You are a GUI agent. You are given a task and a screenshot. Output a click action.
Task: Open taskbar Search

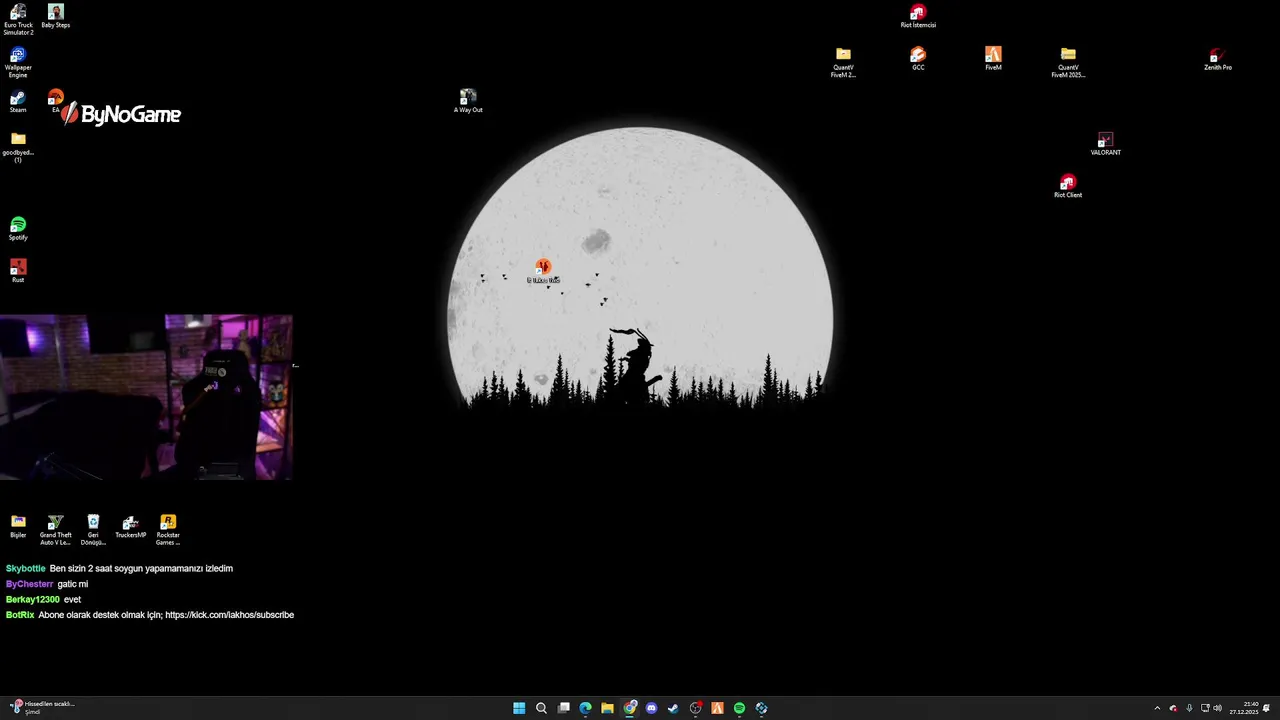click(x=541, y=708)
